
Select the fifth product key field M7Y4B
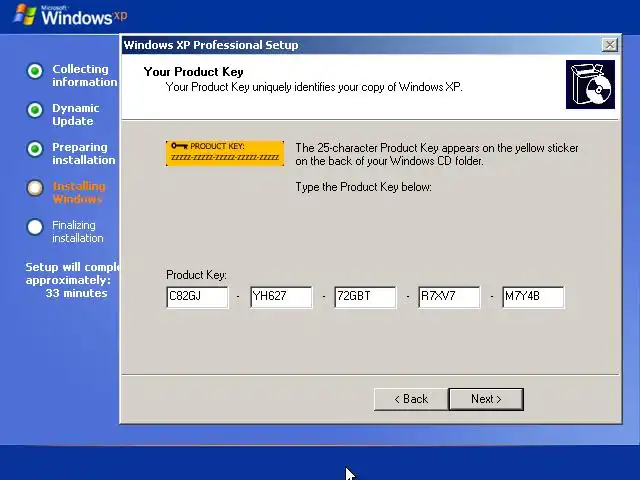point(533,297)
